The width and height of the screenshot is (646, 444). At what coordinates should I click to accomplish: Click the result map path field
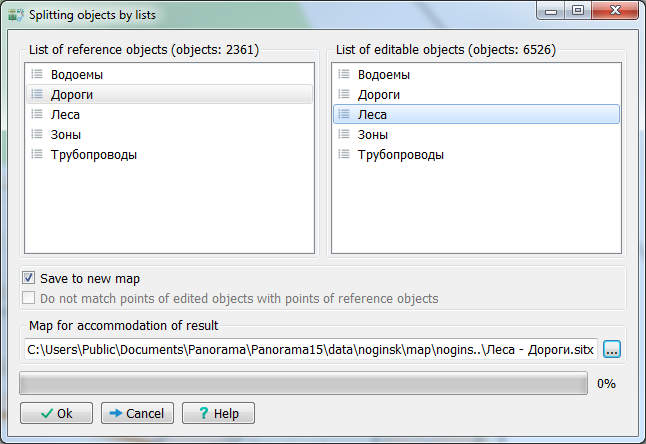coord(310,349)
